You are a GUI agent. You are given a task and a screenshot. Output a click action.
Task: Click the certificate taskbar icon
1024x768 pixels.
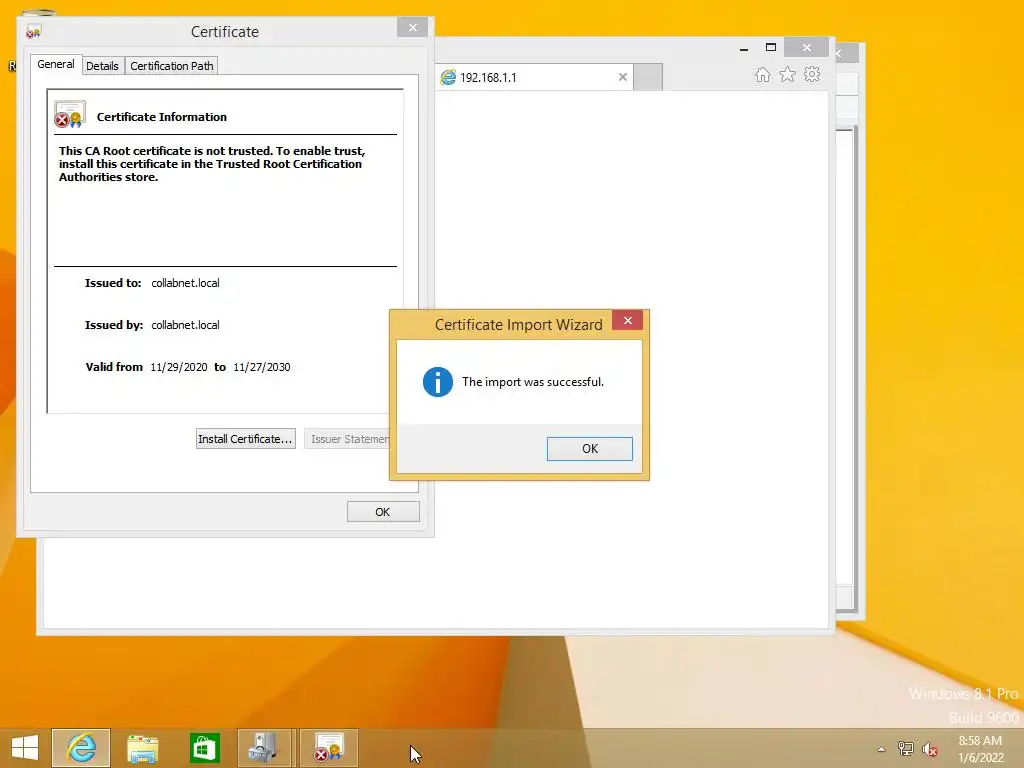coord(328,748)
